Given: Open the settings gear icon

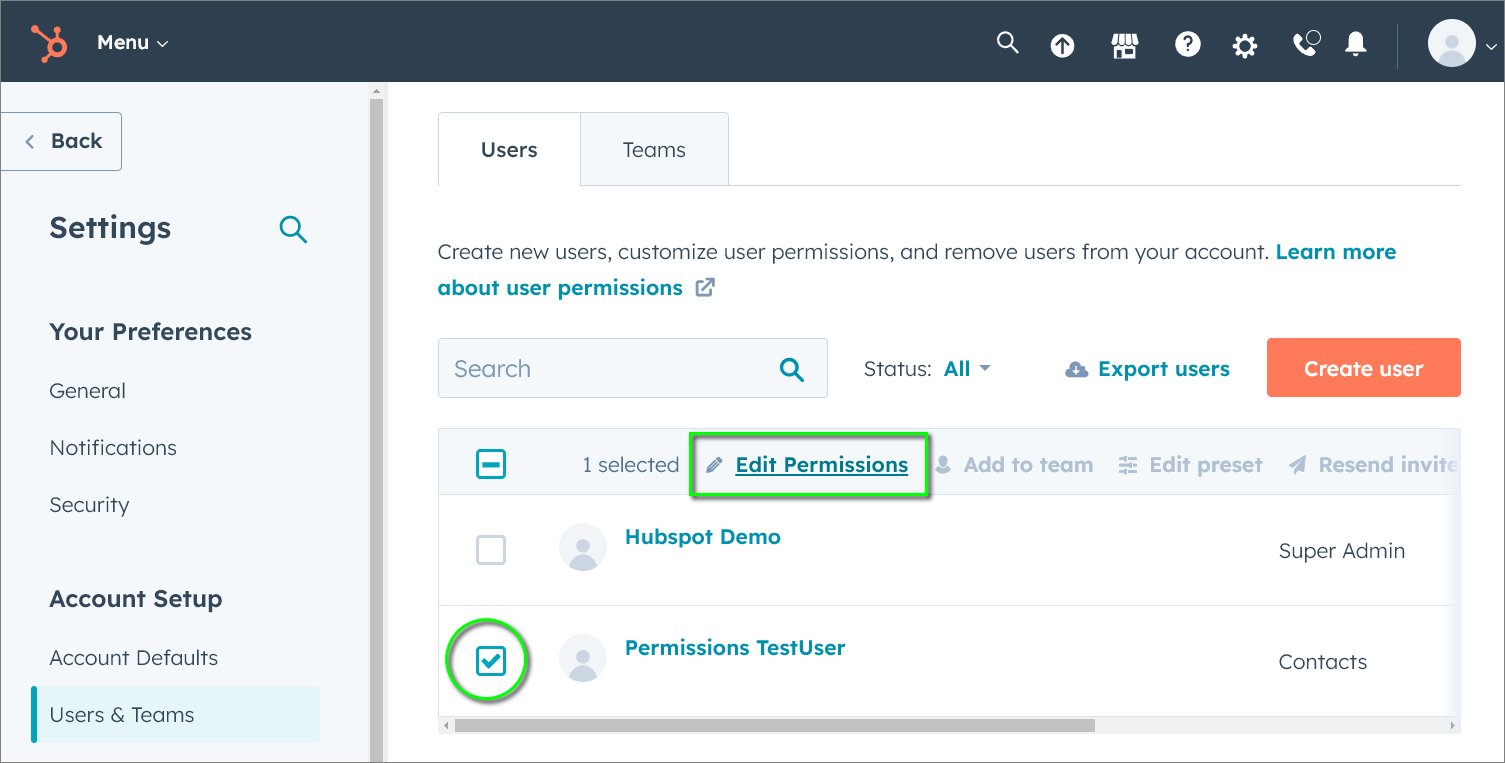Looking at the screenshot, I should (1244, 46).
